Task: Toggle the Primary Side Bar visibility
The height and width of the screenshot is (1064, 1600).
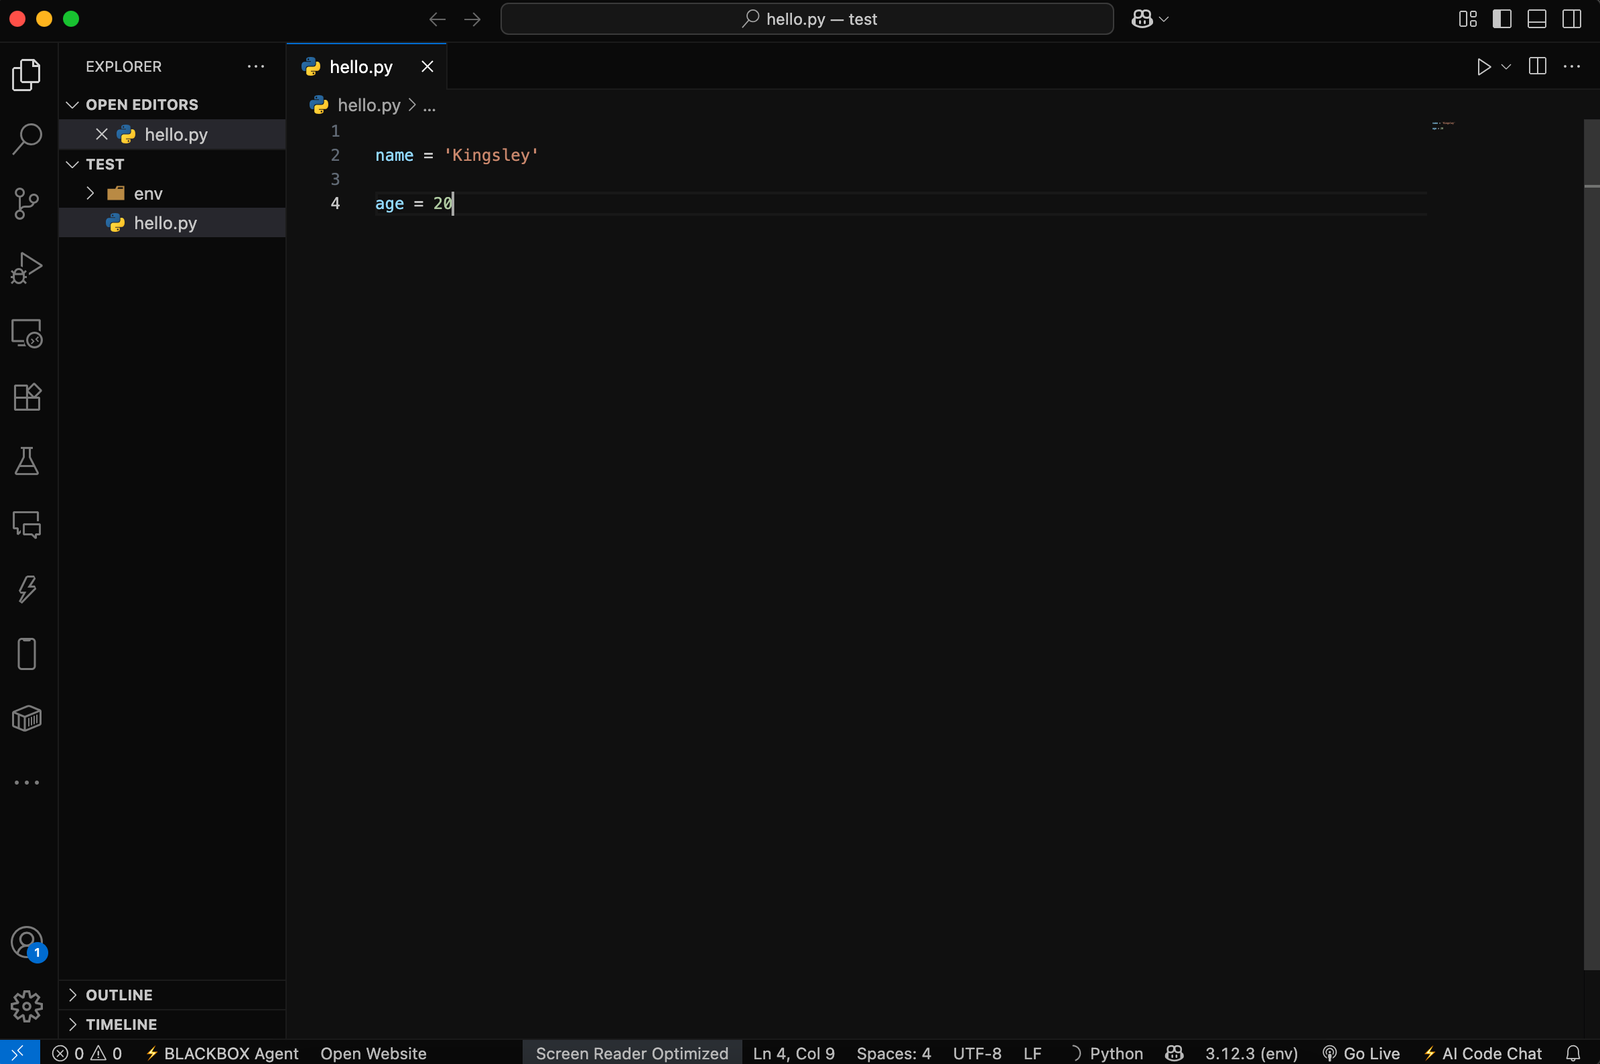Action: pyautogui.click(x=1501, y=18)
